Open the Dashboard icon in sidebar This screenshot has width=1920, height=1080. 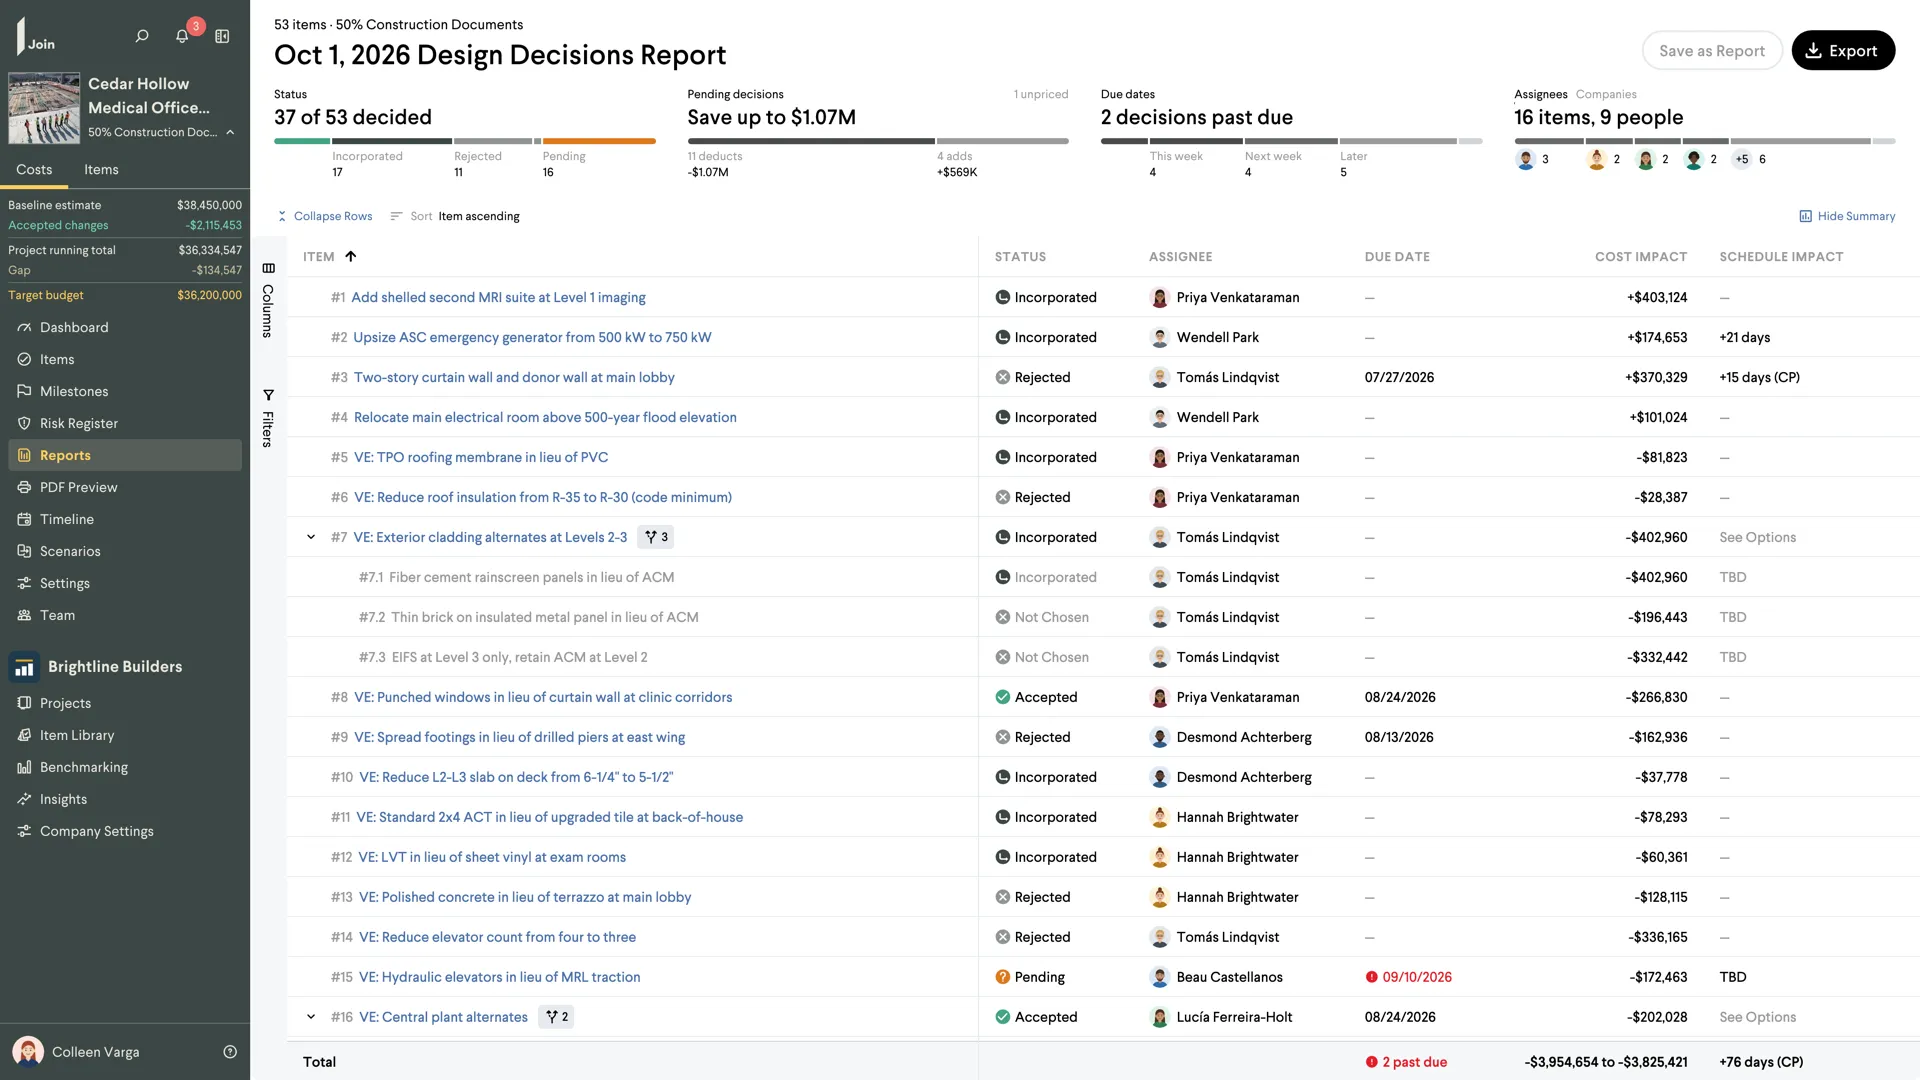pos(24,328)
